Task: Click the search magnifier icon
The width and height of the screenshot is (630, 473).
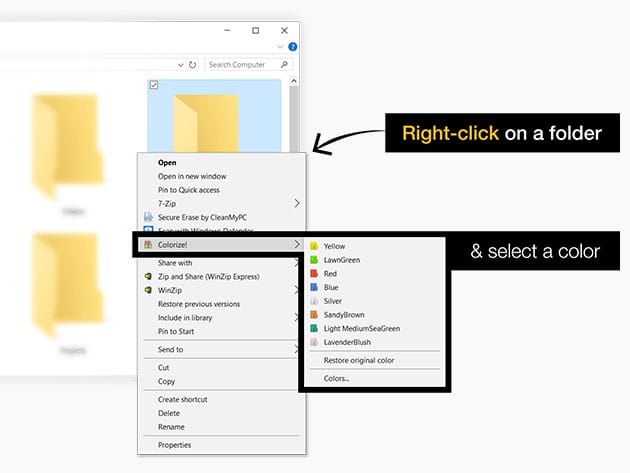Action: (283, 65)
